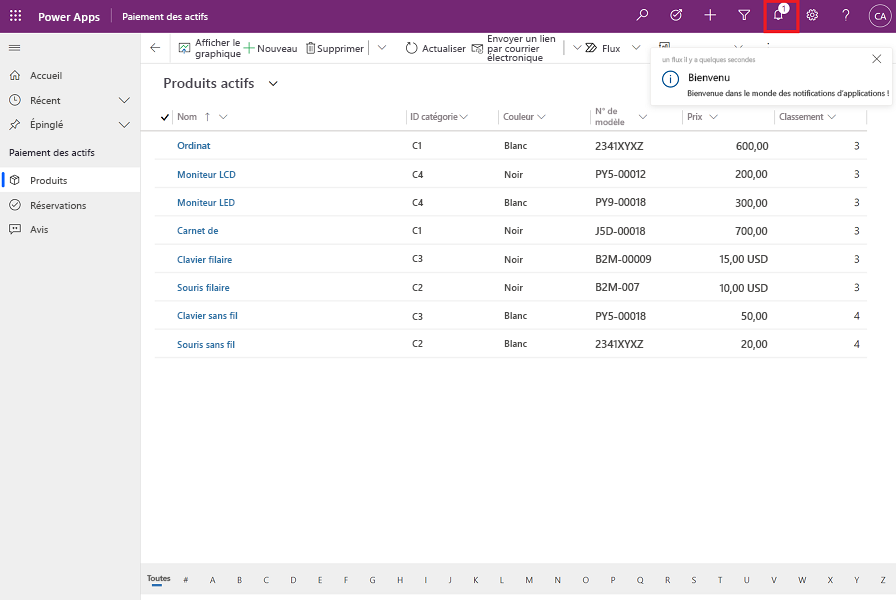
Task: Open the Flux dropdown menu
Action: coord(636,48)
